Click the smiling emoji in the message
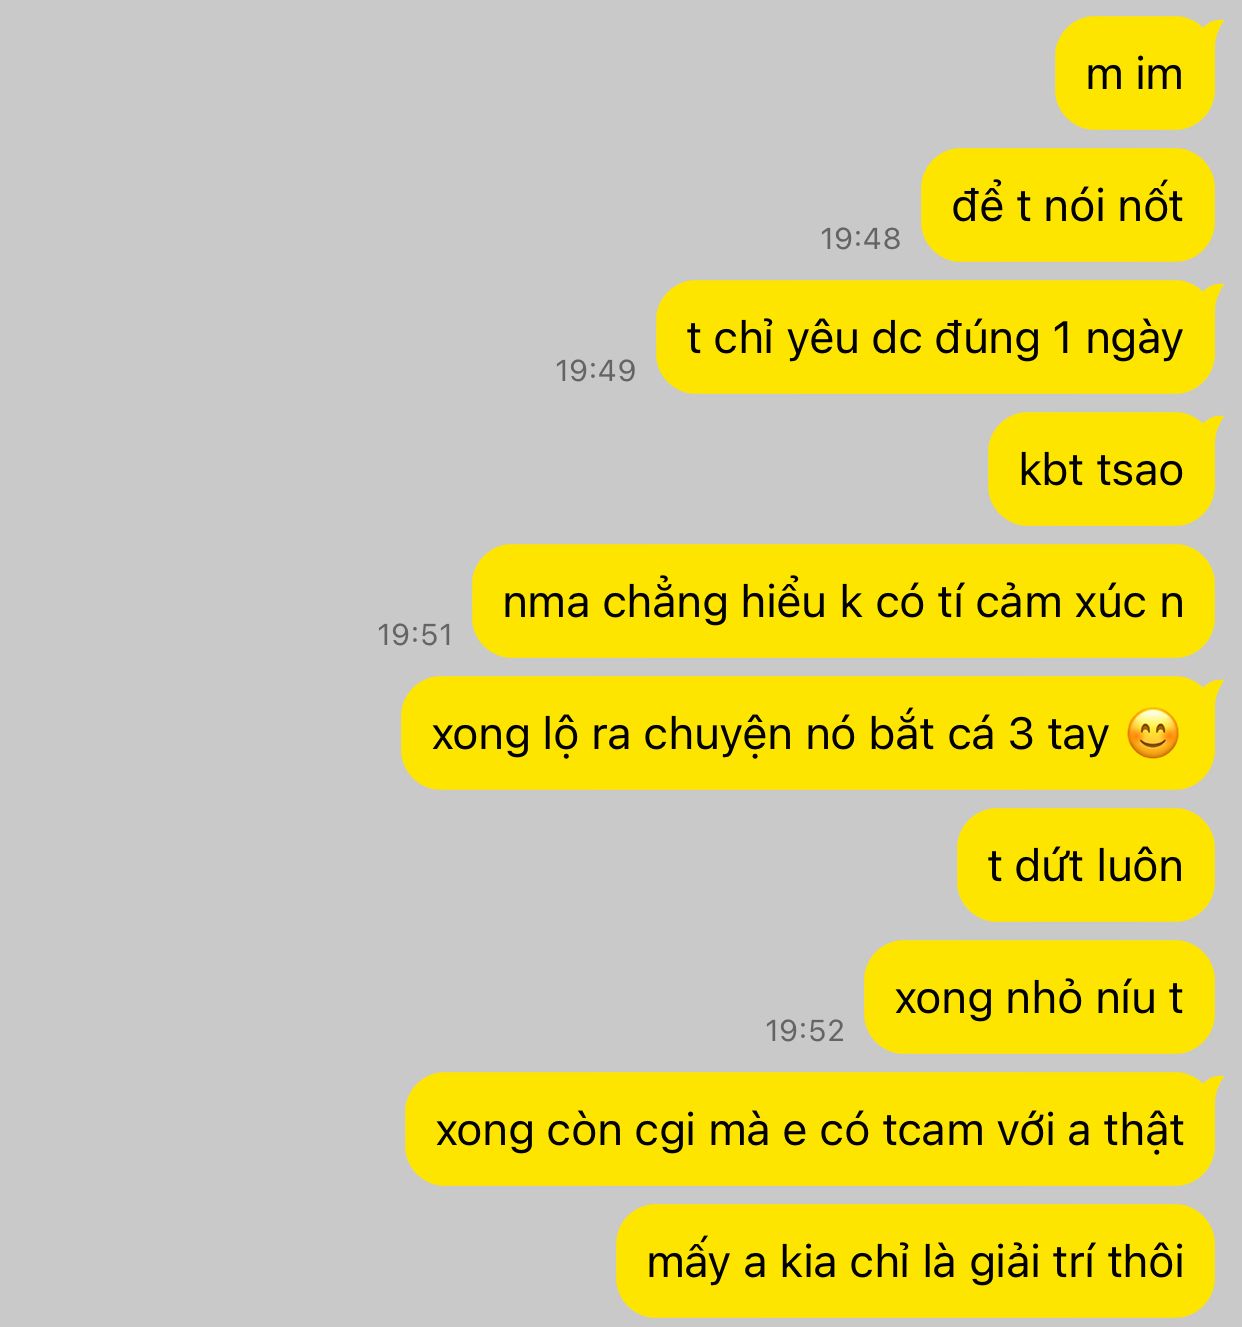 pyautogui.click(x=1153, y=734)
